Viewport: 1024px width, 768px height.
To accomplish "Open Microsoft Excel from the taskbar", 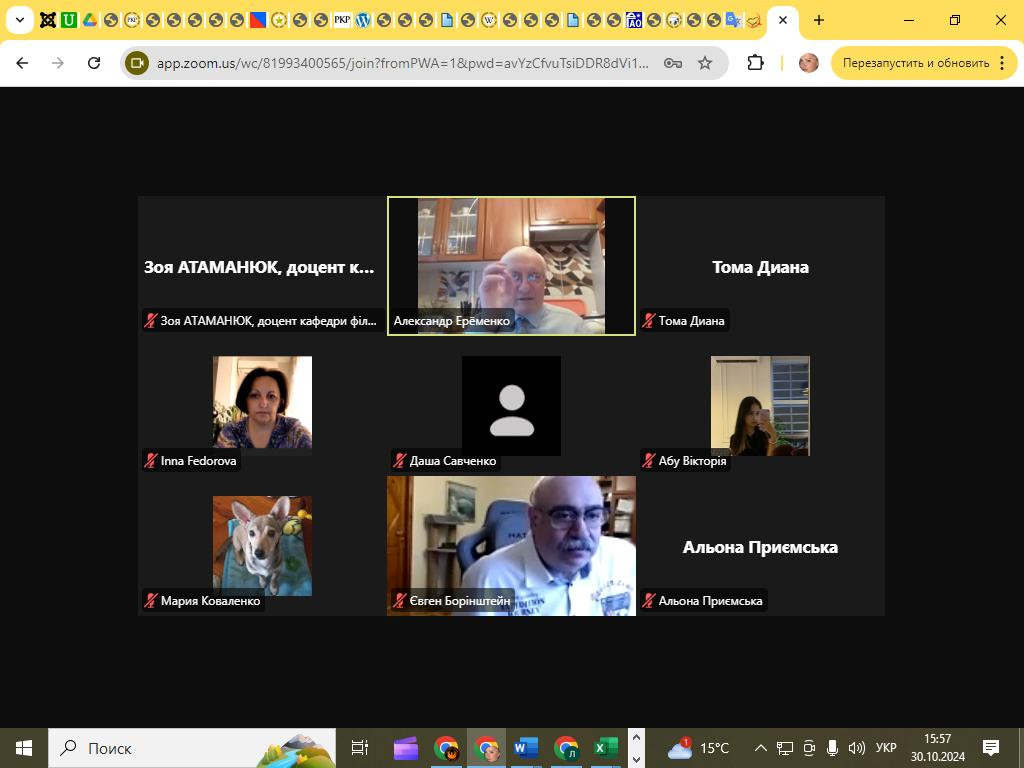I will 605,748.
